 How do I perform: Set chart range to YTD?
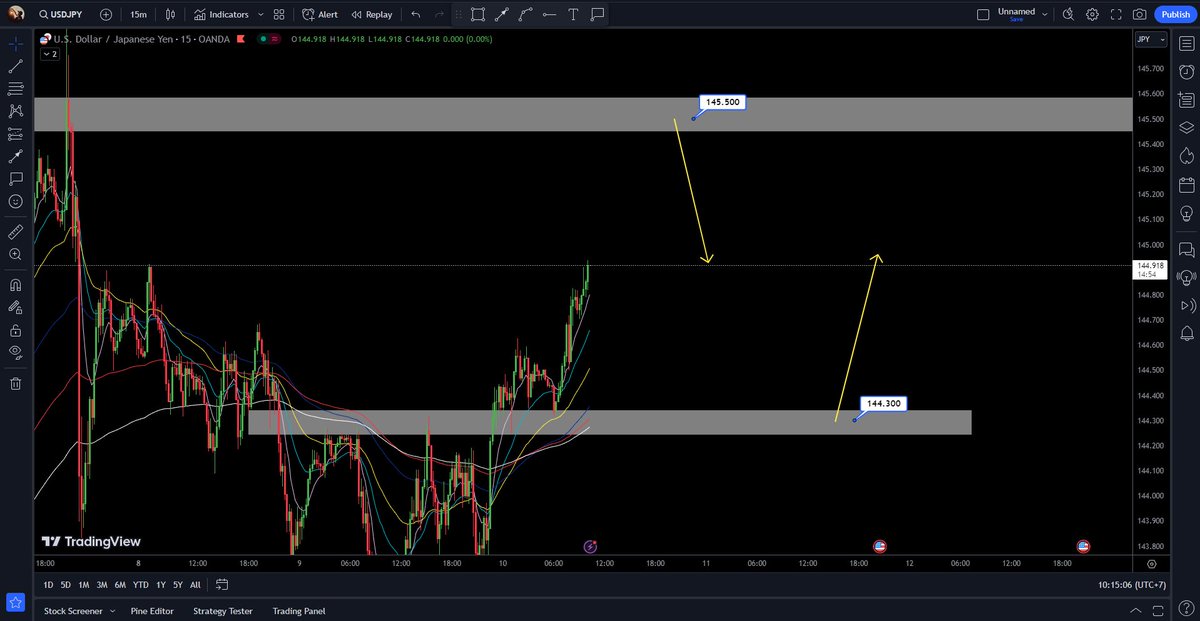click(140, 585)
